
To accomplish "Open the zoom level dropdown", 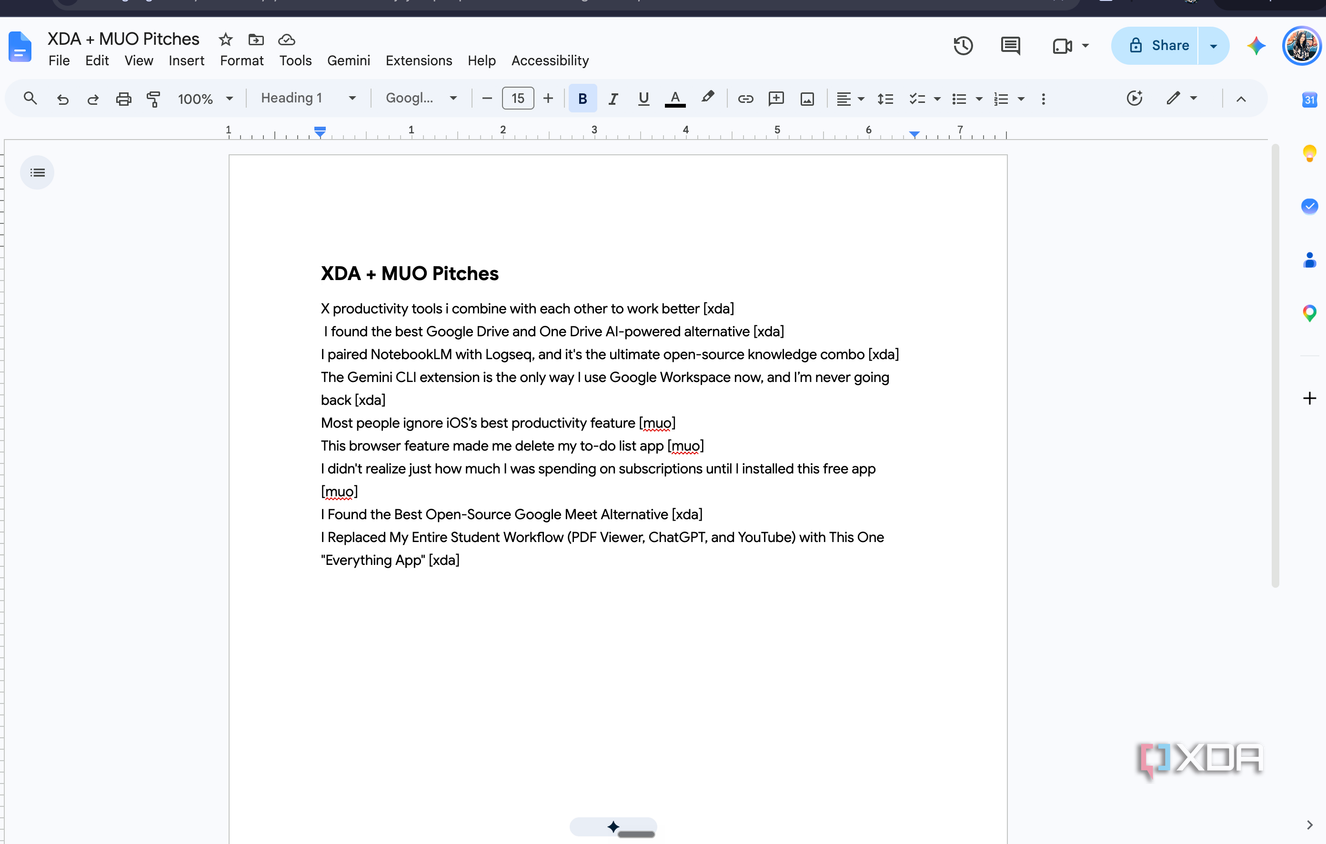I will pyautogui.click(x=205, y=99).
